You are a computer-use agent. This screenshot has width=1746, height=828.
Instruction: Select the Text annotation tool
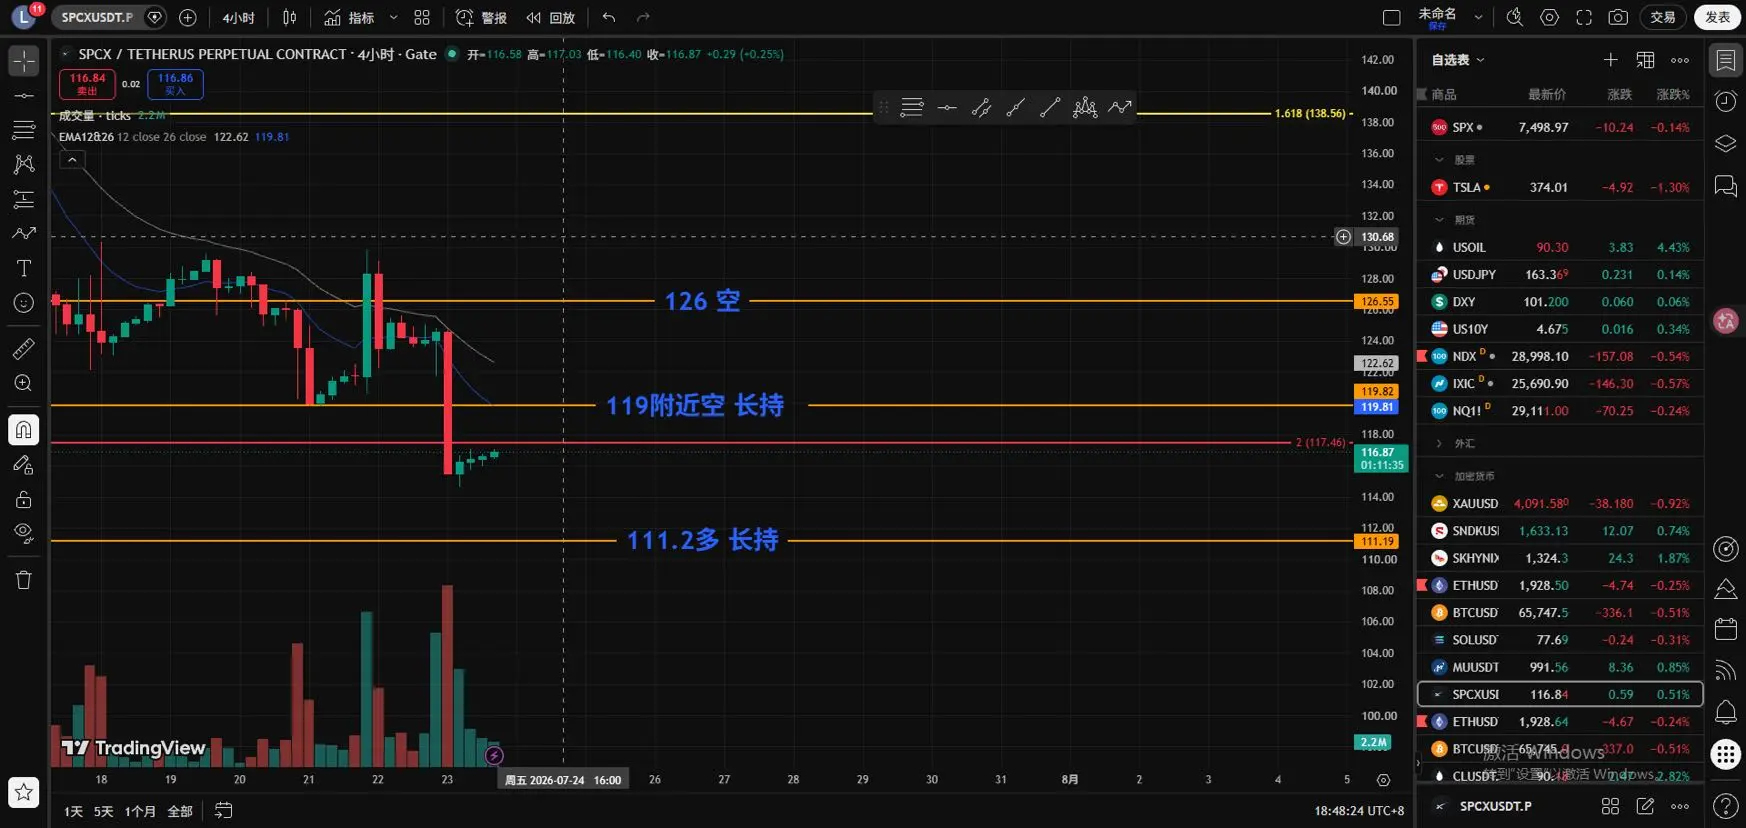24,268
